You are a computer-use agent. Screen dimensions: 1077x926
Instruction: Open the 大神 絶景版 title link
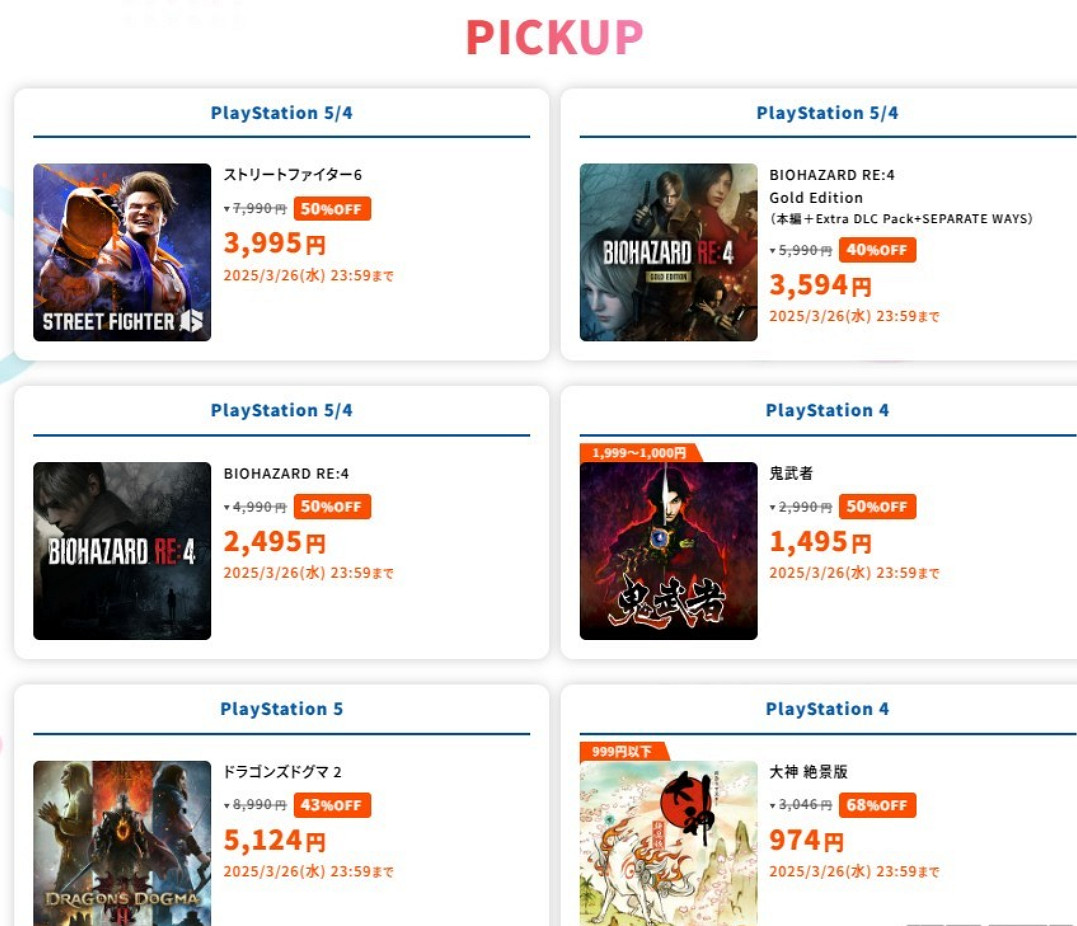point(808,772)
